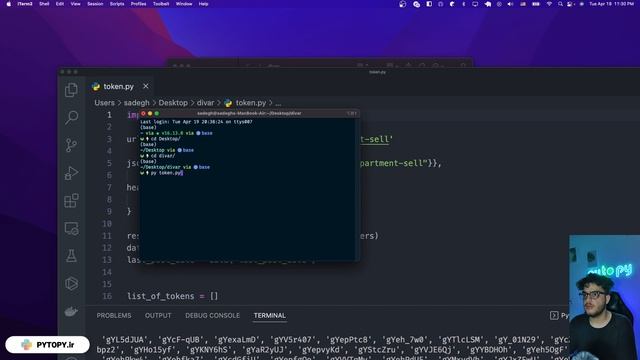This screenshot has width=640, height=360.
Task: Click the iTerm2 window yellow minimize button
Action: [x=150, y=113]
